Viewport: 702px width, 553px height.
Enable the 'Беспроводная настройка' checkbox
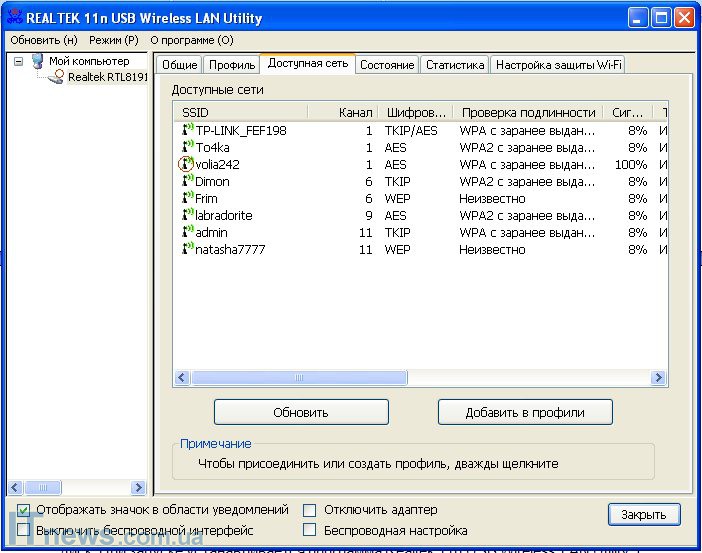click(x=309, y=530)
